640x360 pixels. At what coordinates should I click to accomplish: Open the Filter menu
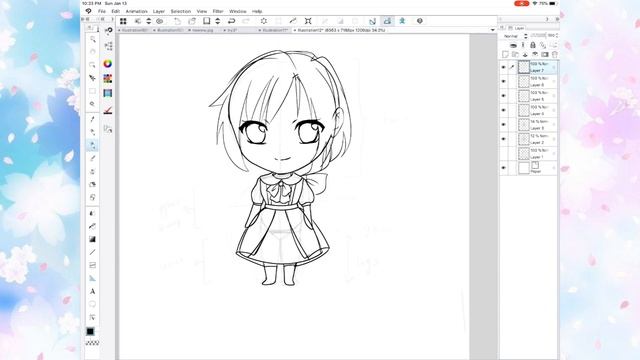pyautogui.click(x=218, y=11)
